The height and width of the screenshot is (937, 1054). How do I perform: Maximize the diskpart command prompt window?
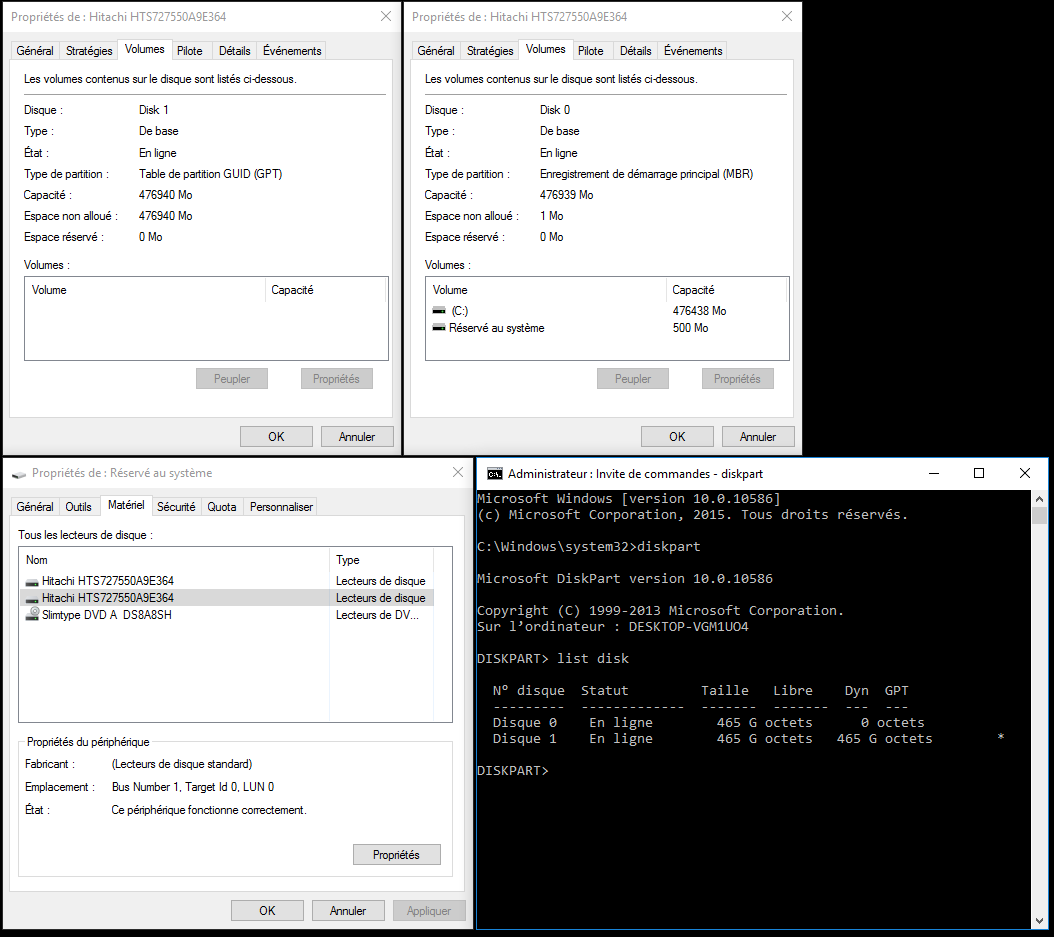[x=979, y=473]
